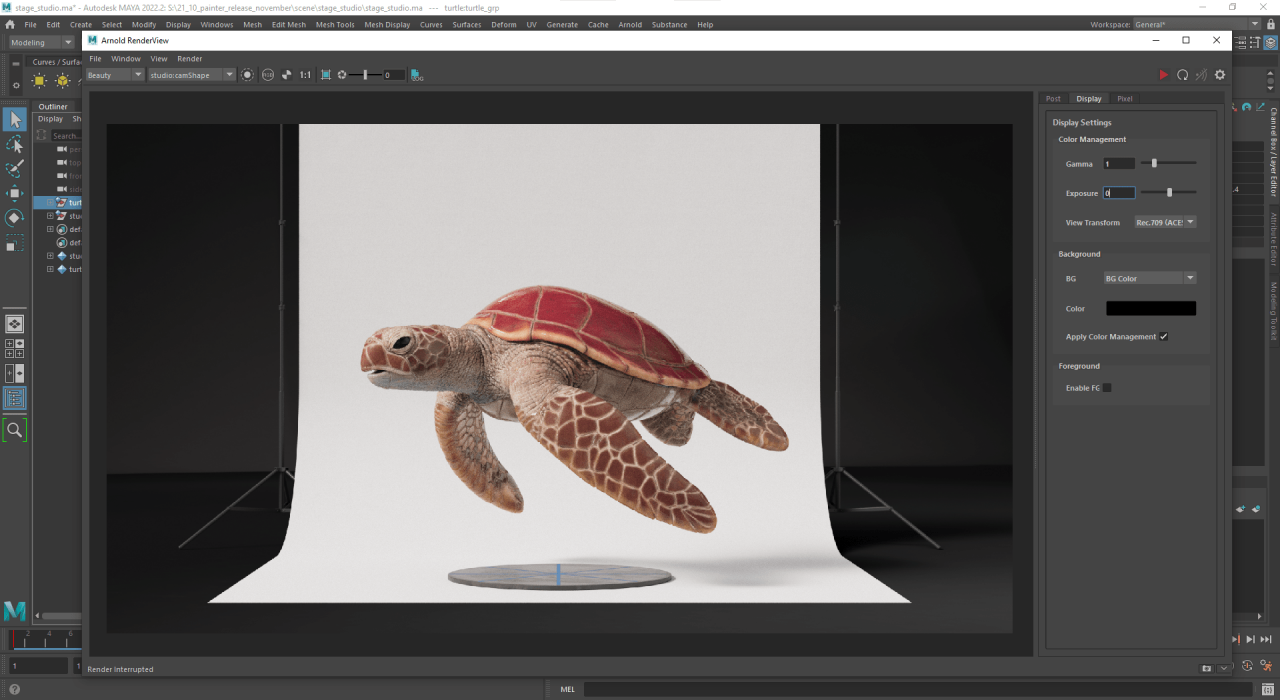Open the BG Color background dropdown
This screenshot has width=1280, height=700.
coord(1150,278)
